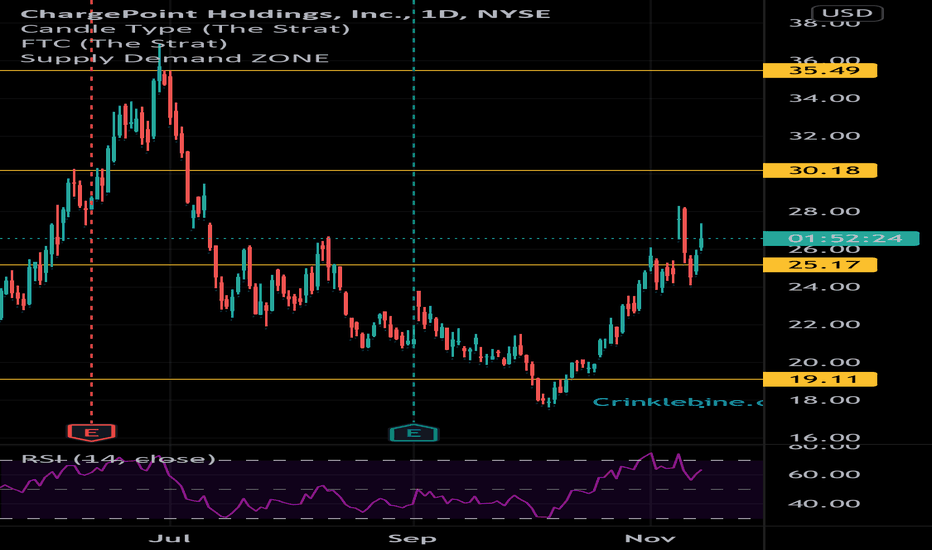Click the red earnings E marker
This screenshot has width=932, height=550.
click(x=91, y=432)
